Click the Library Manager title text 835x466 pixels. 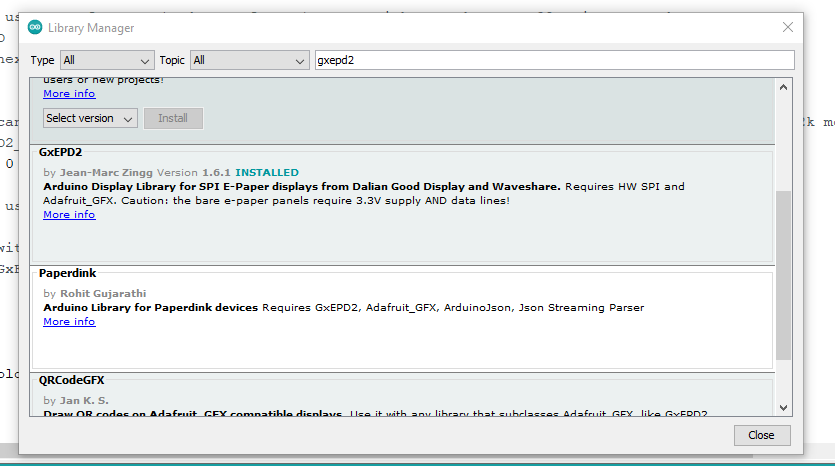pos(91,28)
